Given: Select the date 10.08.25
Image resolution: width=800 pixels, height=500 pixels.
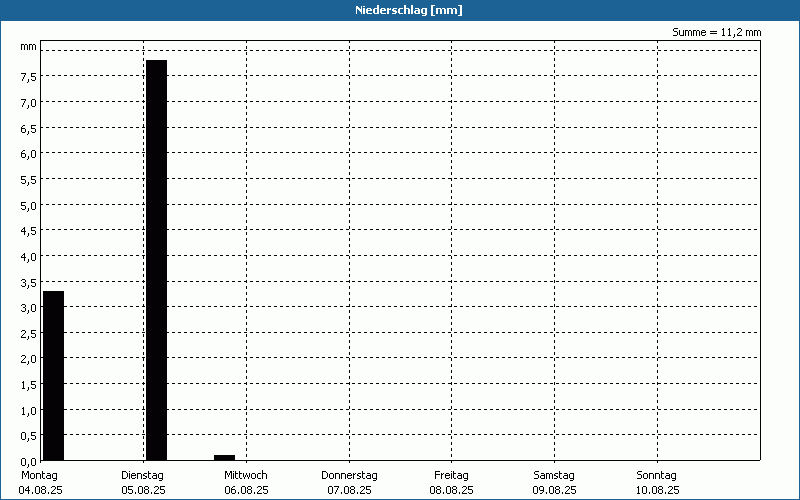Looking at the screenshot, I should 658,490.
